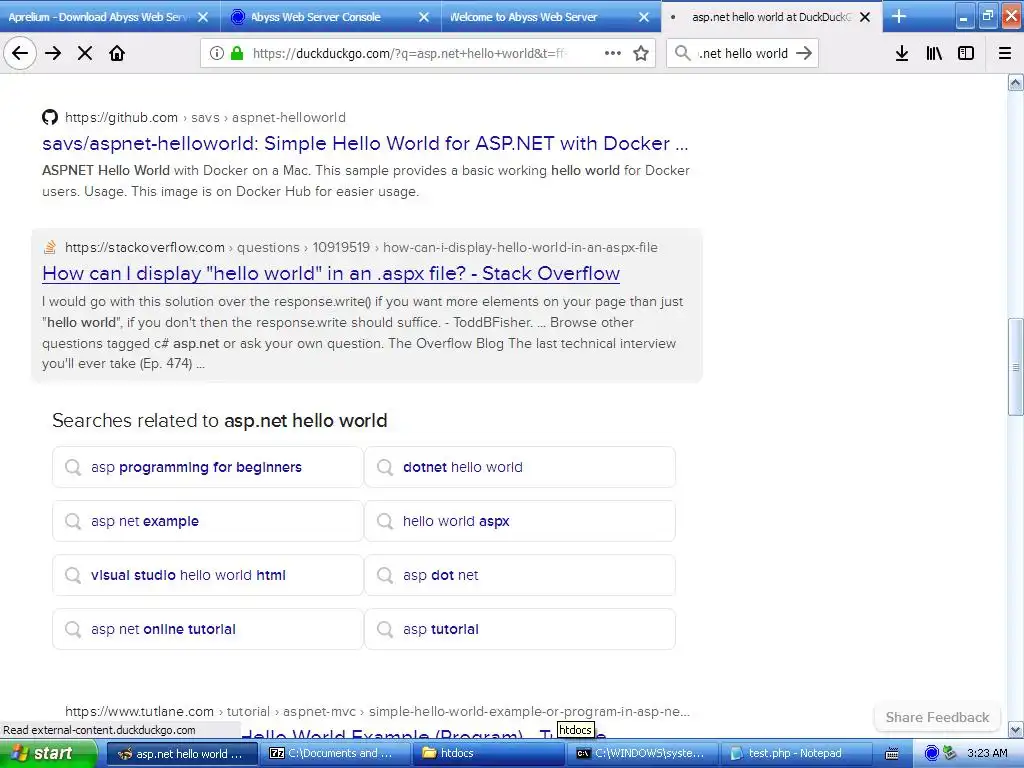Switch to Welcome to Abyss Web Server tab
Image resolution: width=1024 pixels, height=768 pixels.
523,17
